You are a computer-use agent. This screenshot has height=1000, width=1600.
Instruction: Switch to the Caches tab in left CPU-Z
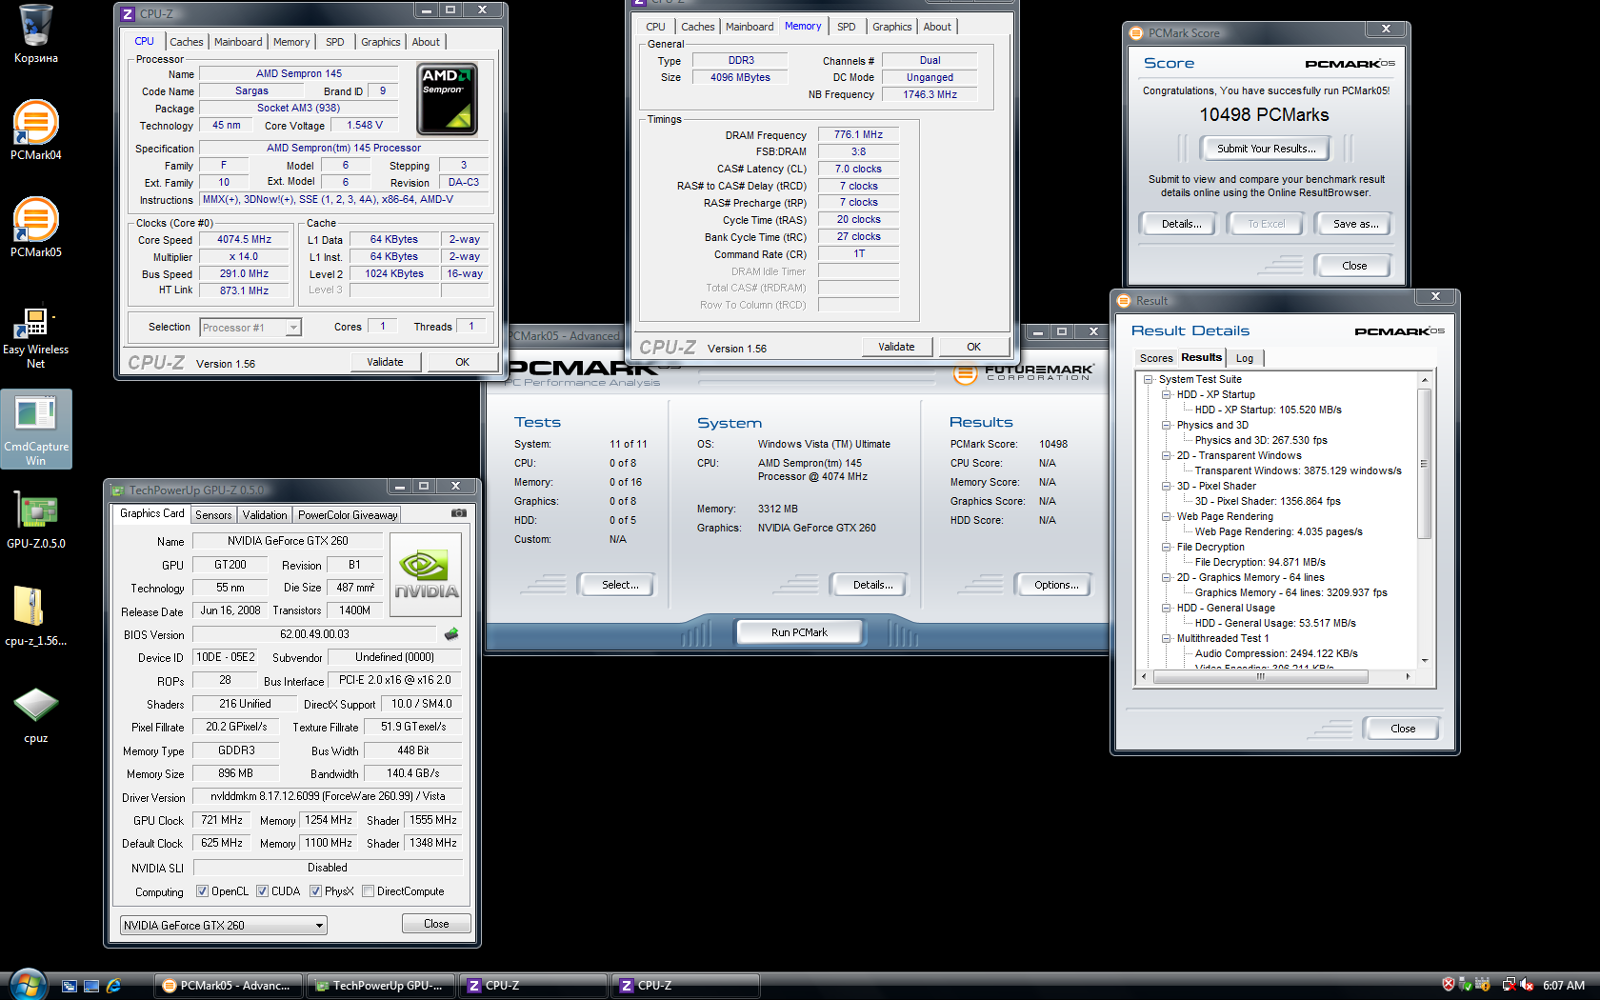click(x=186, y=42)
